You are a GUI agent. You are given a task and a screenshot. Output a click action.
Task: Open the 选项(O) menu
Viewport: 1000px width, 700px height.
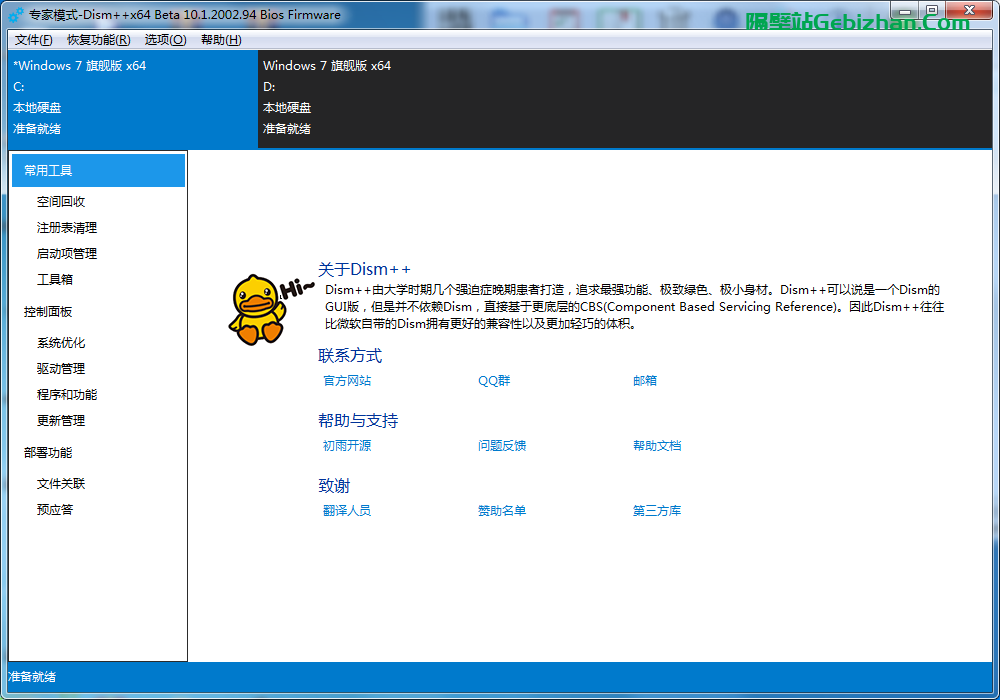click(165, 40)
